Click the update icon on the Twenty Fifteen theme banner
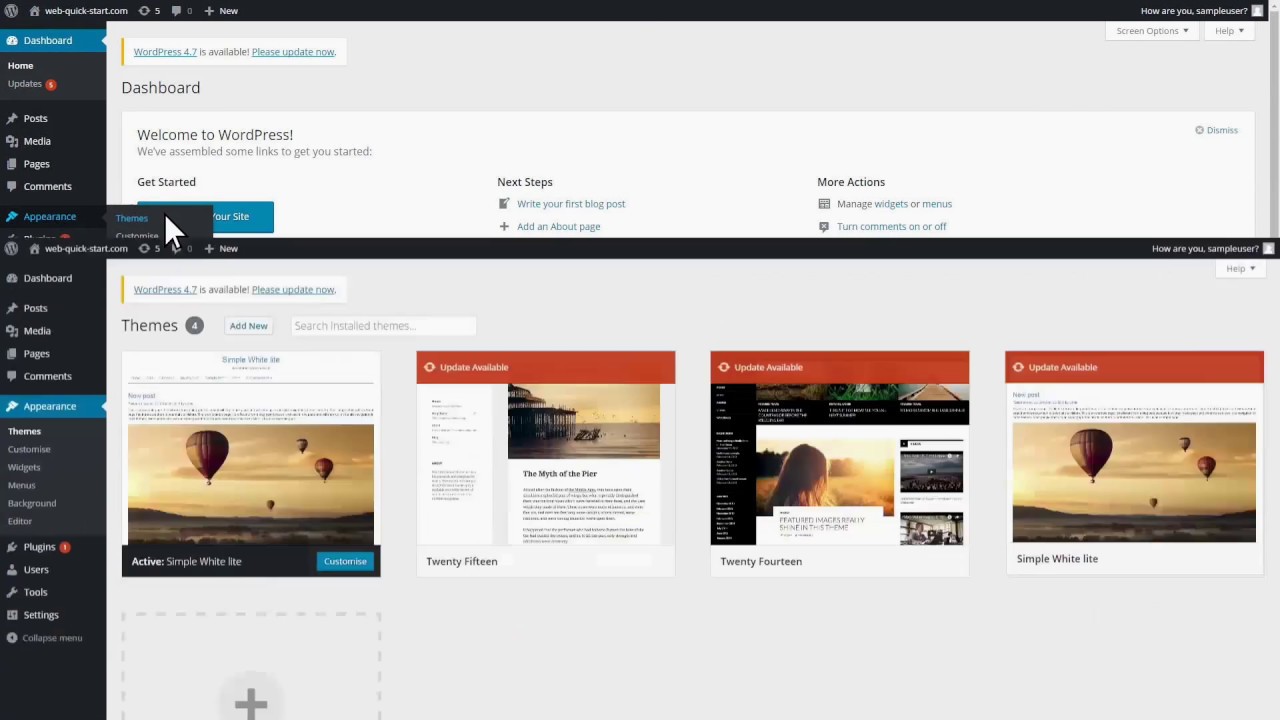 coord(429,367)
